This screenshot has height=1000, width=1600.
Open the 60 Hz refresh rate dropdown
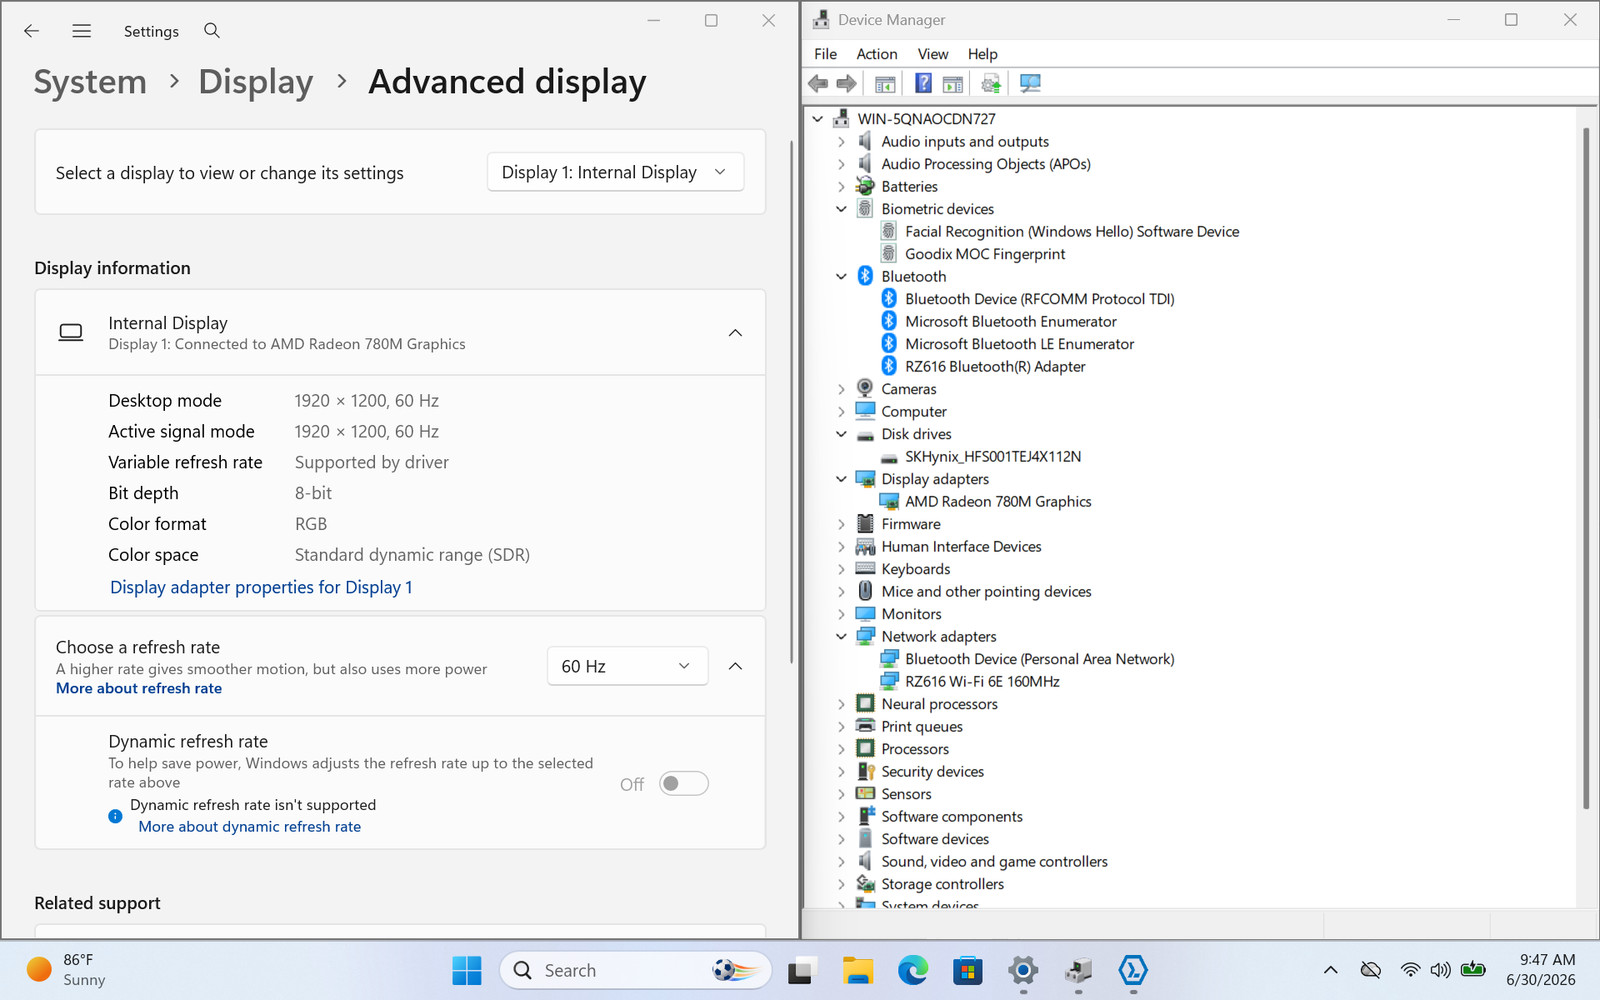tap(627, 666)
